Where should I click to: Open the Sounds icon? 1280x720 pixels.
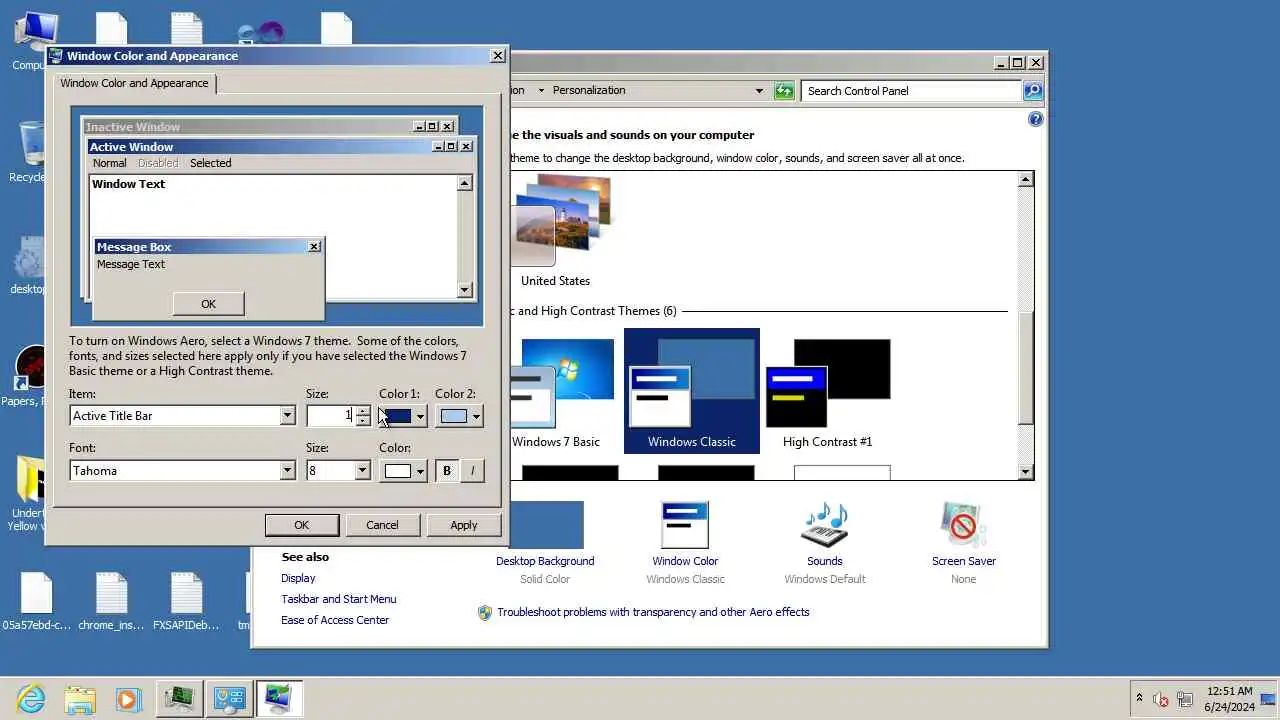pyautogui.click(x=825, y=525)
